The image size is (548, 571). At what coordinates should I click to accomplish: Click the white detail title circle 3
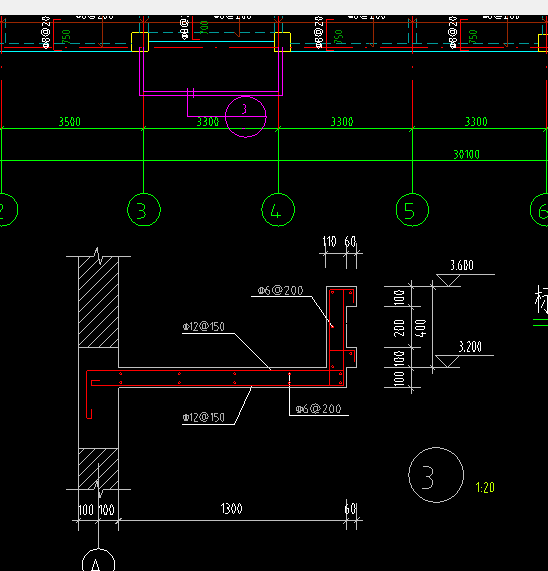point(436,475)
